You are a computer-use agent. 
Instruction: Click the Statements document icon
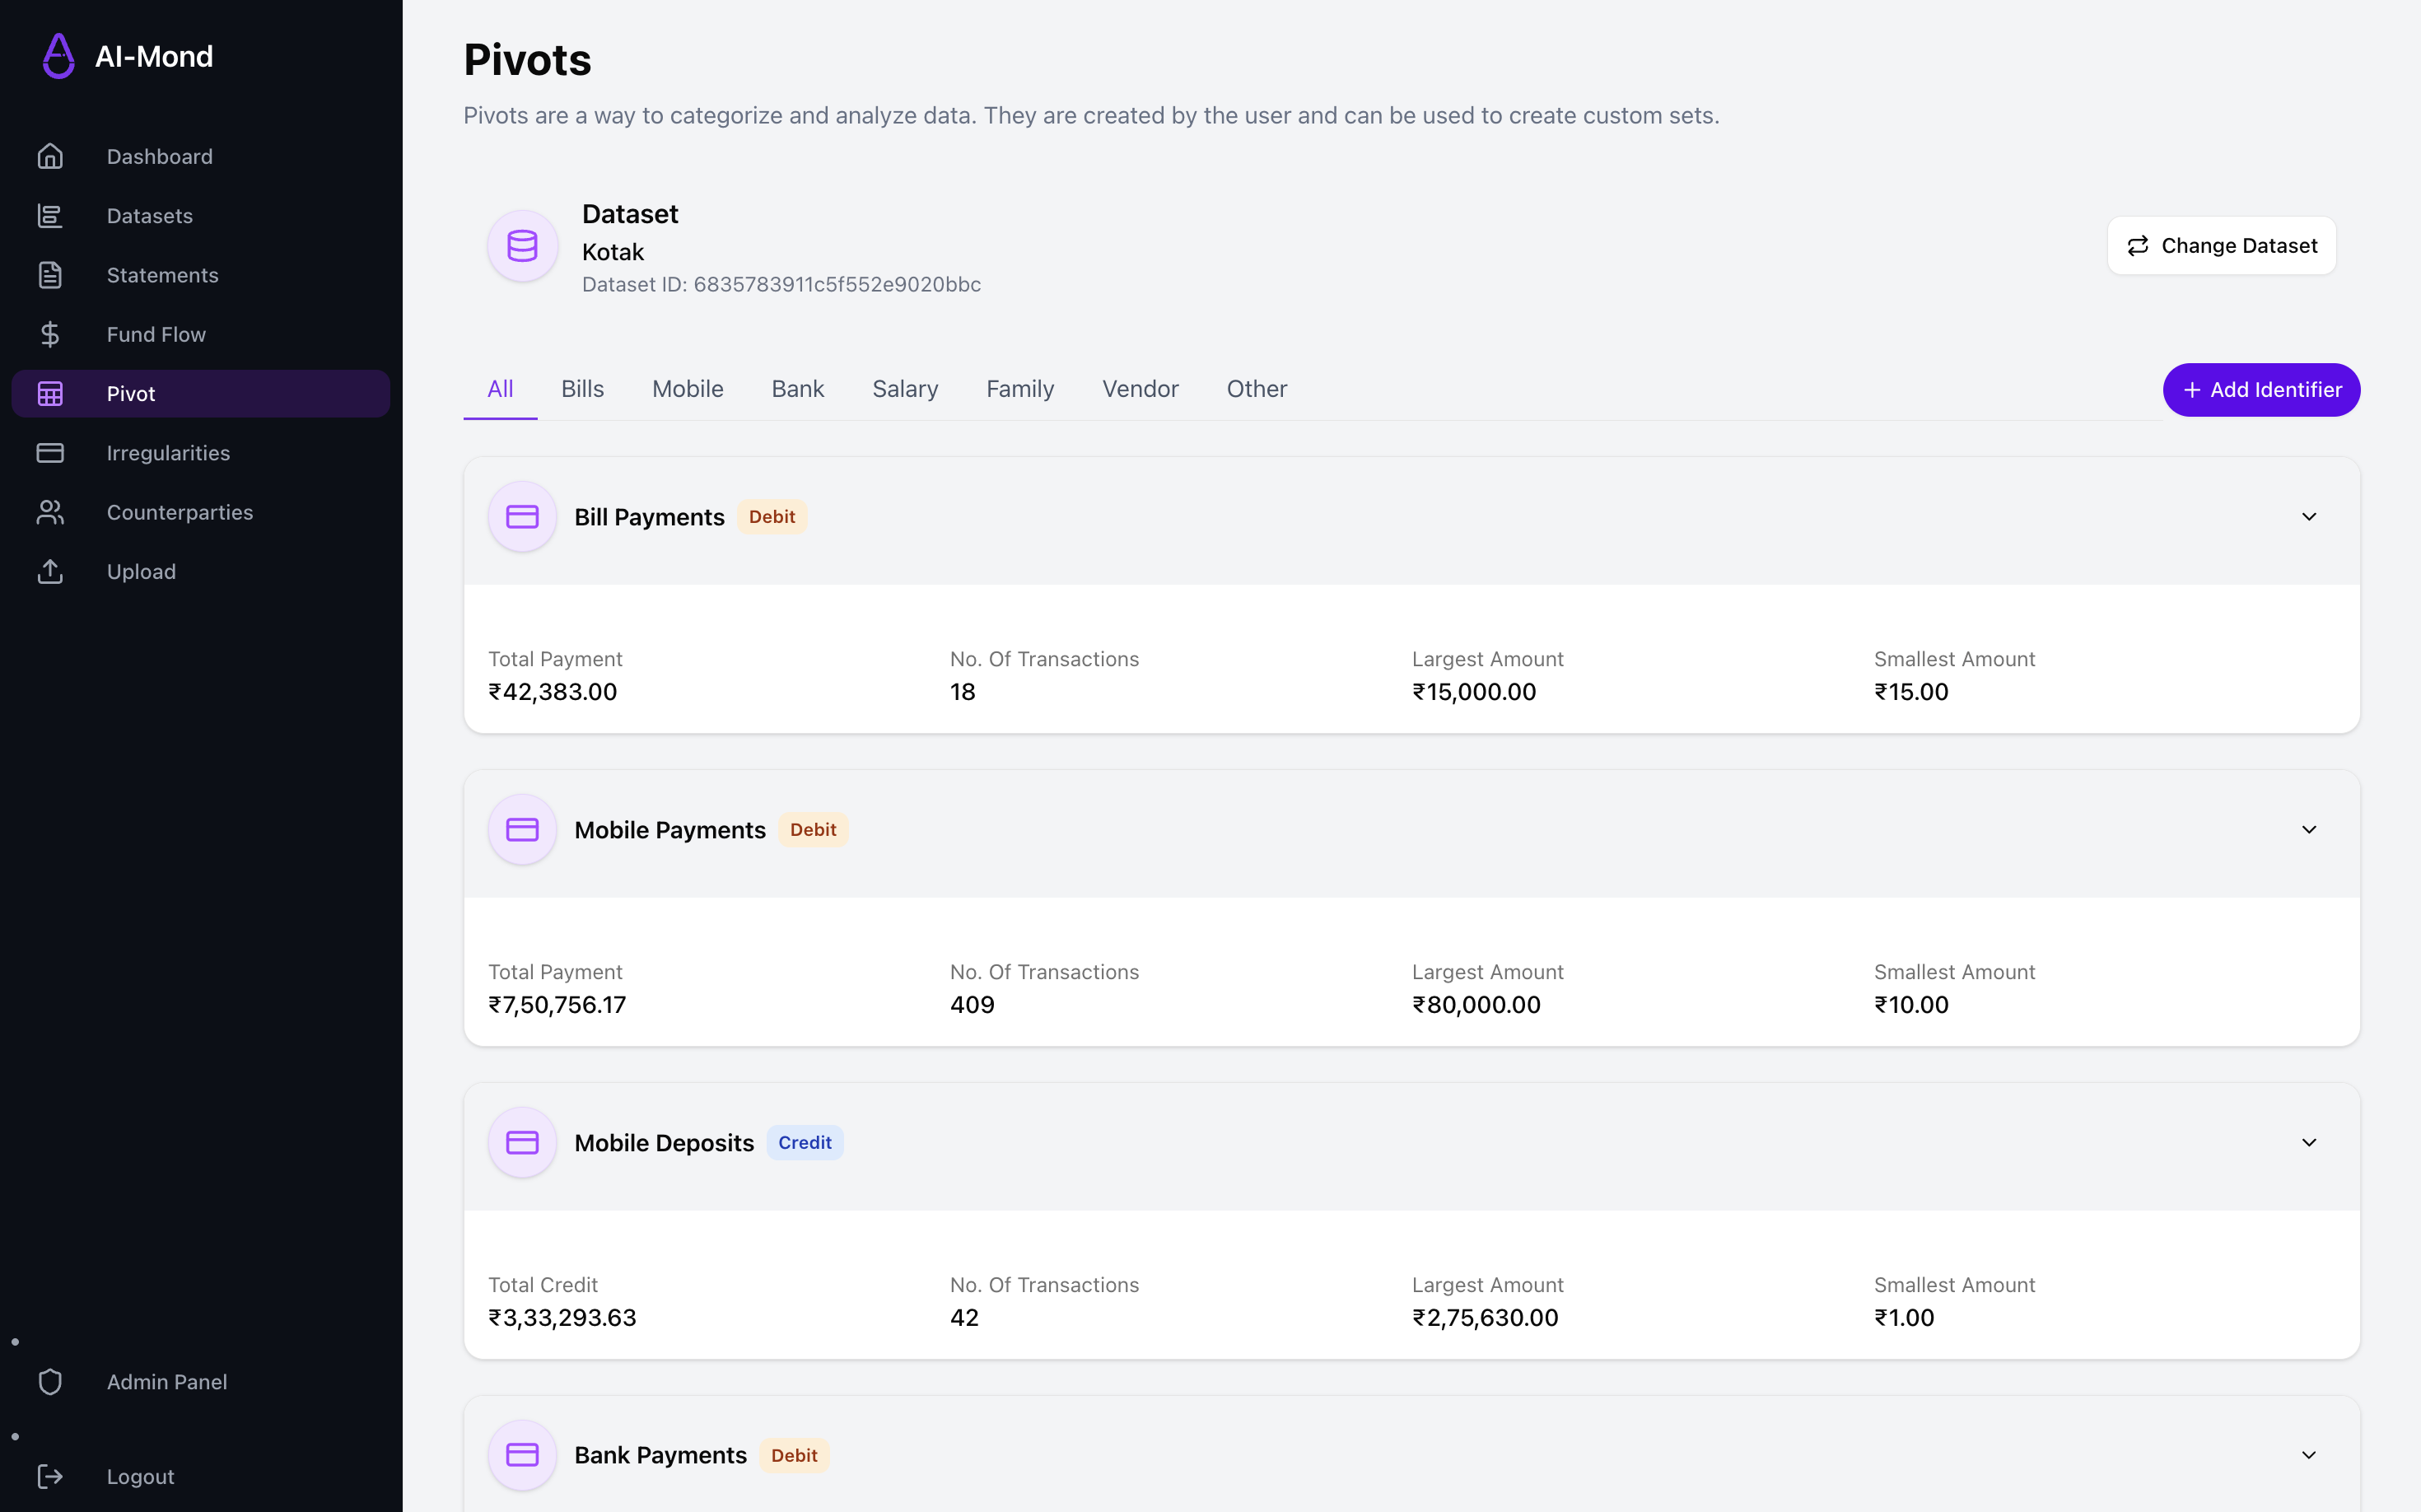click(x=50, y=275)
